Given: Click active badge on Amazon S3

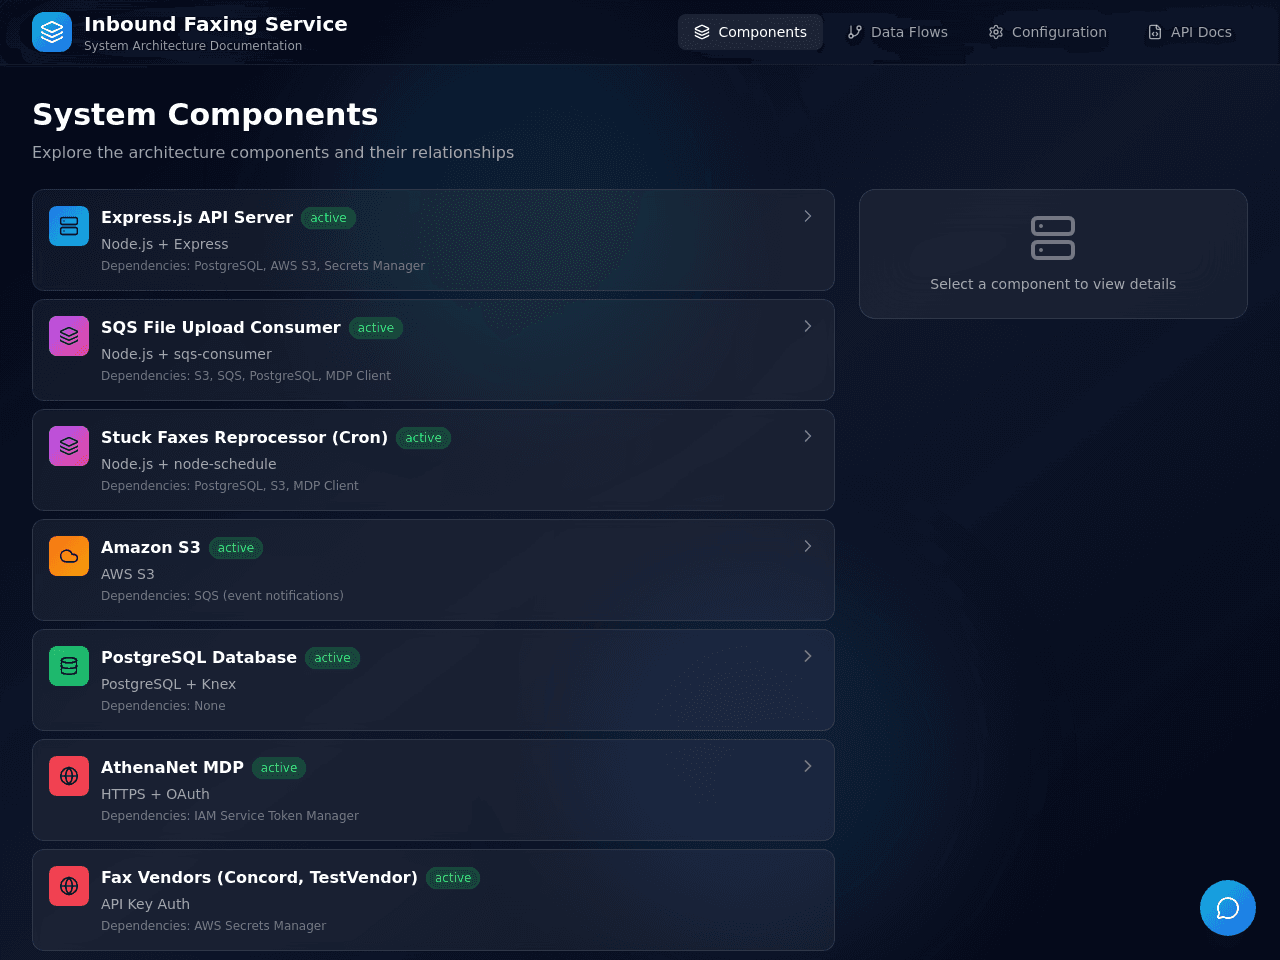Looking at the screenshot, I should click(x=236, y=548).
